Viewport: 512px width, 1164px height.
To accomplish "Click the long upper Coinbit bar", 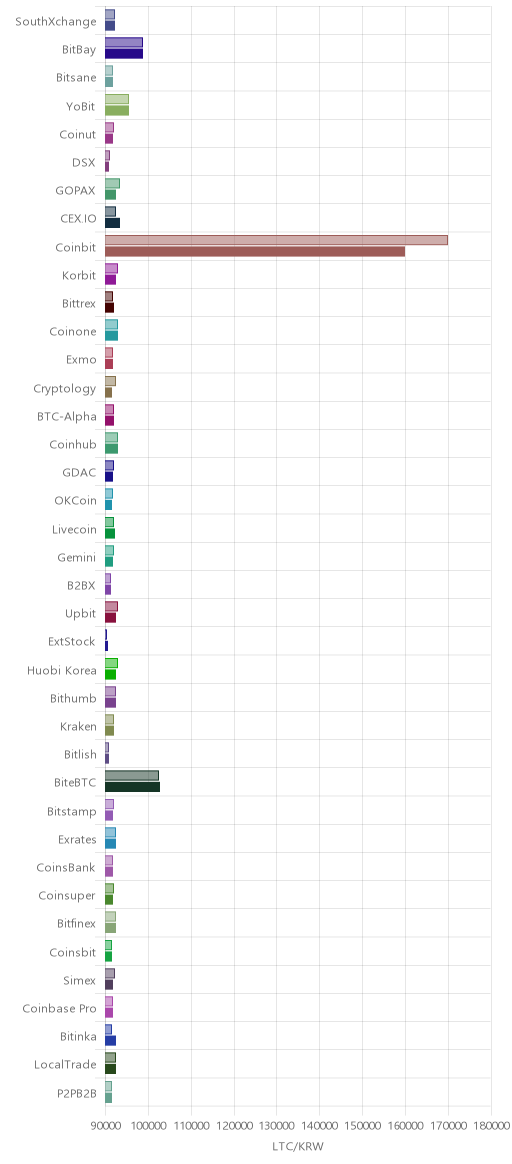I will [x=276, y=240].
